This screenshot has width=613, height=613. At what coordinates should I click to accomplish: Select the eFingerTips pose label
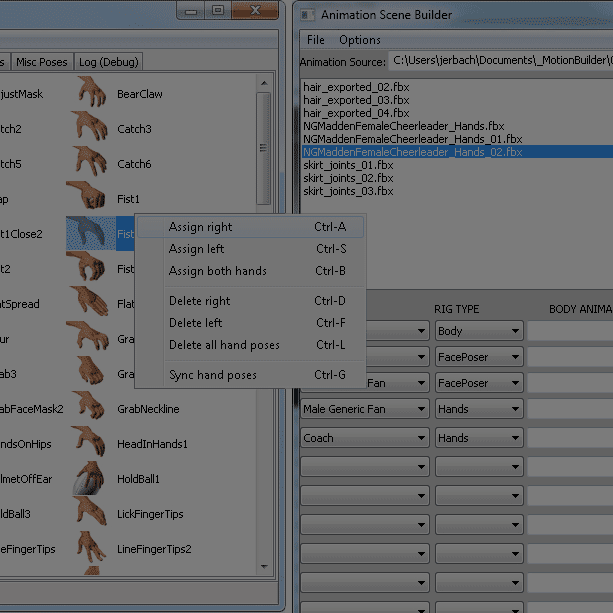(28, 548)
